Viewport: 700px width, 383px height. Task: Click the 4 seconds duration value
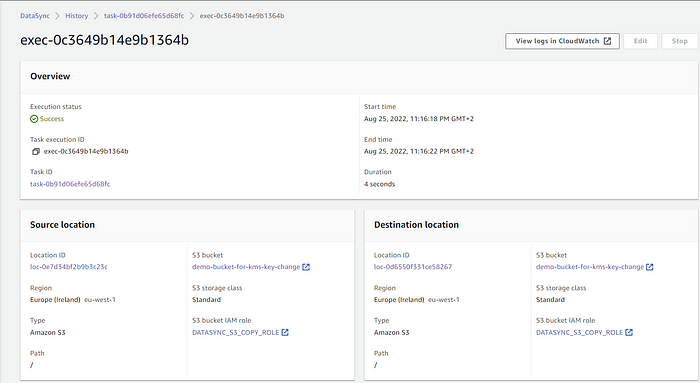379,184
